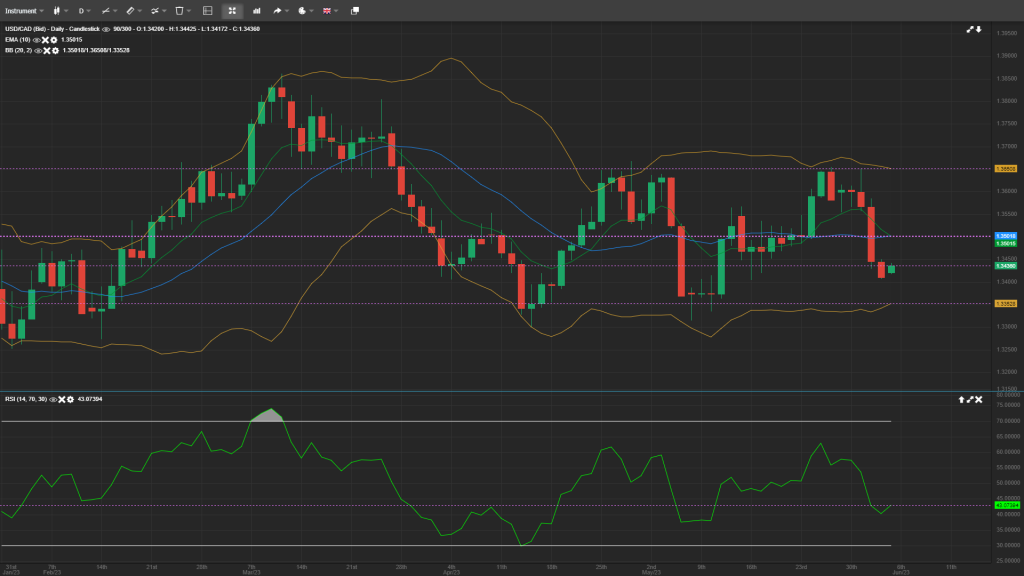The width and height of the screenshot is (1024, 576).
Task: Expand the RSI panel
Action: pyautogui.click(x=970, y=399)
